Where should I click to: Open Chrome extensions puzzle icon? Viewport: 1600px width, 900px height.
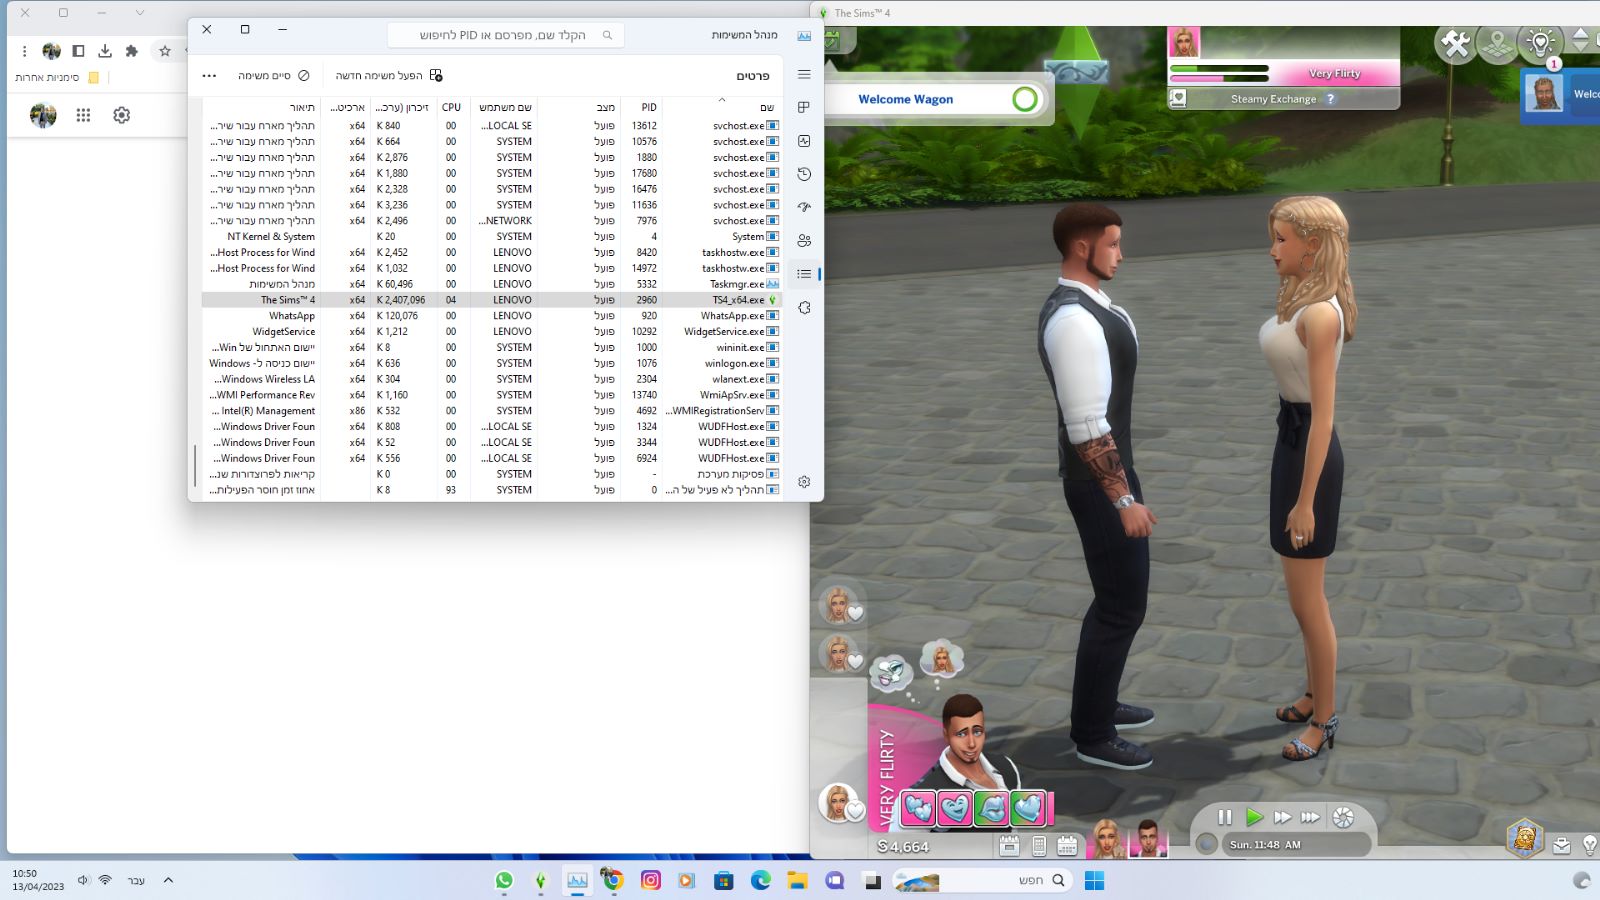(131, 51)
